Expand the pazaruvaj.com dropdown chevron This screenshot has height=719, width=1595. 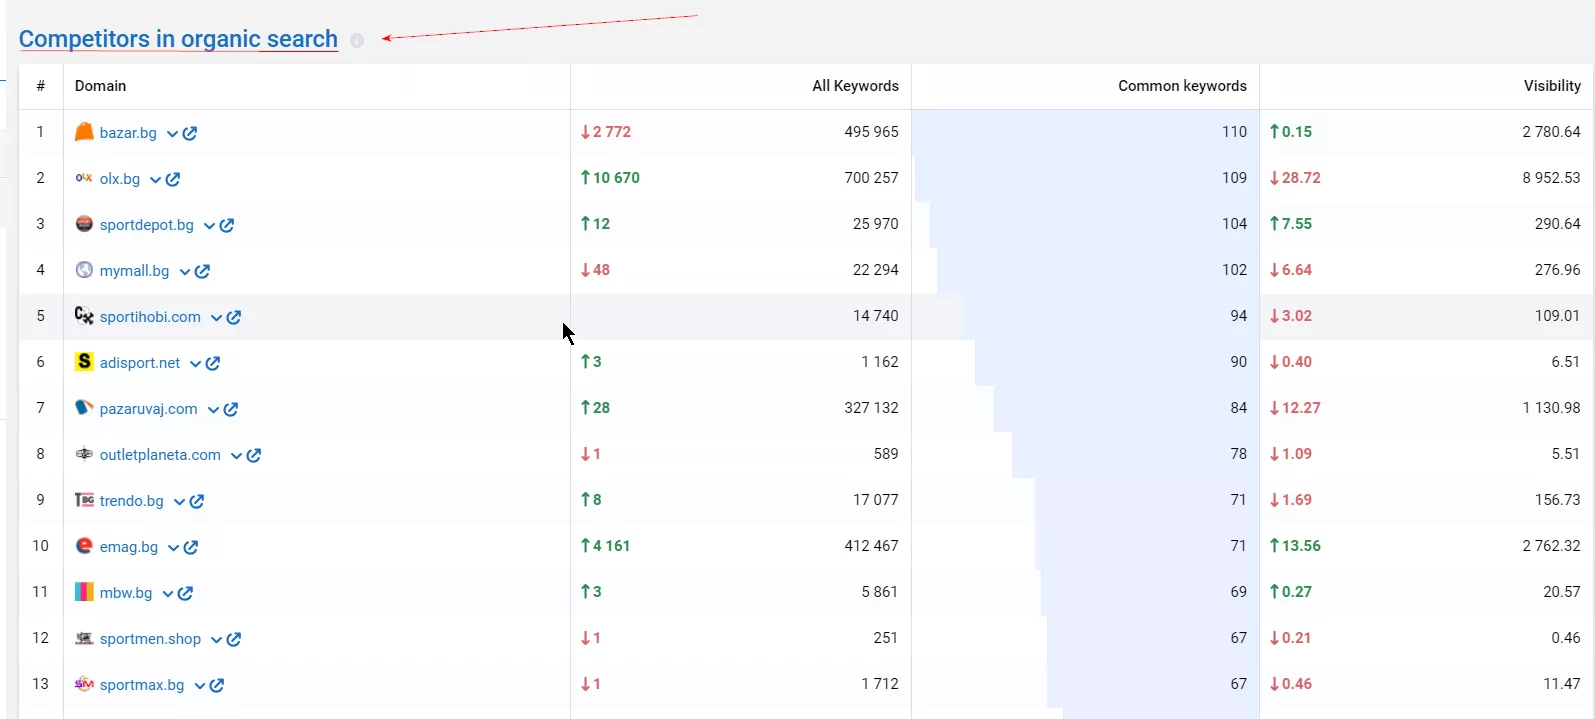click(213, 410)
